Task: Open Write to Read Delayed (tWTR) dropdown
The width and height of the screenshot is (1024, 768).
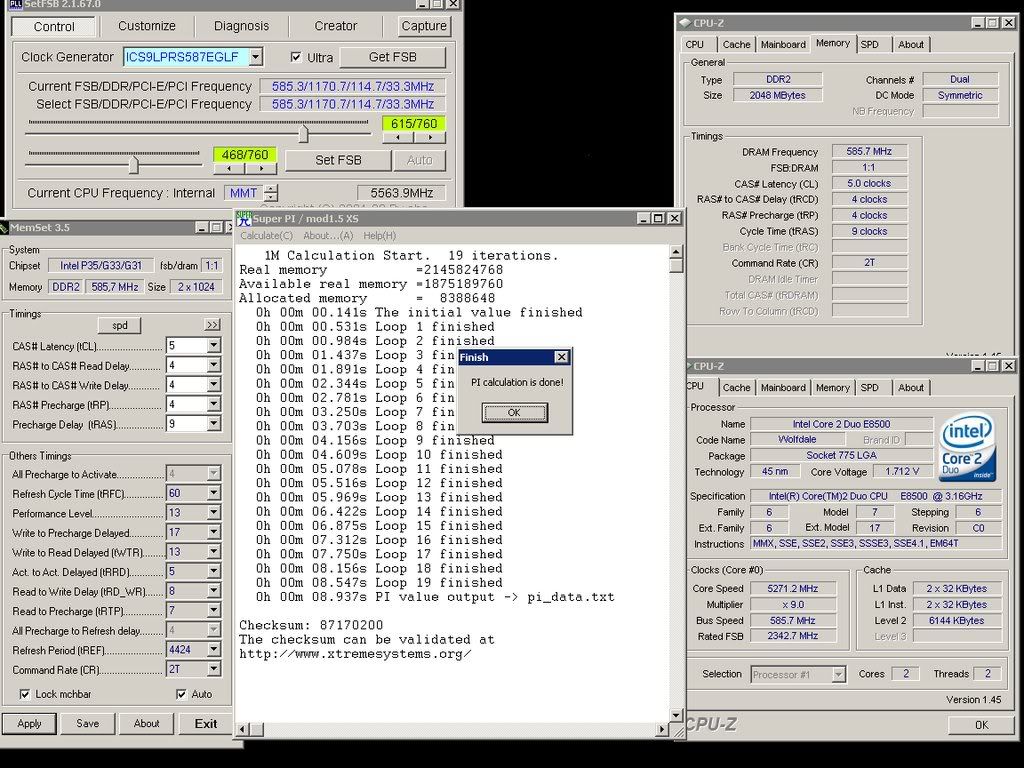Action: [x=214, y=552]
